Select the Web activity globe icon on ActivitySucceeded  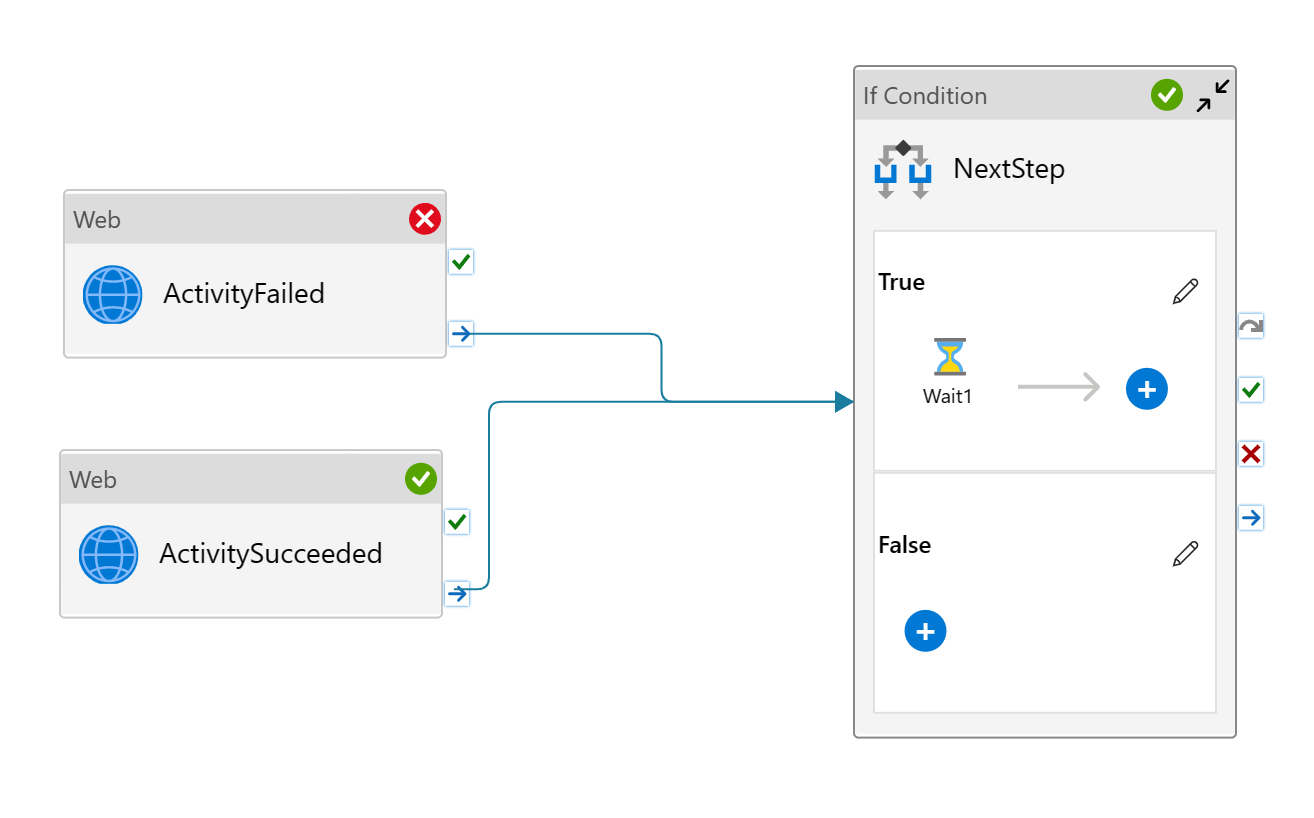coord(108,554)
